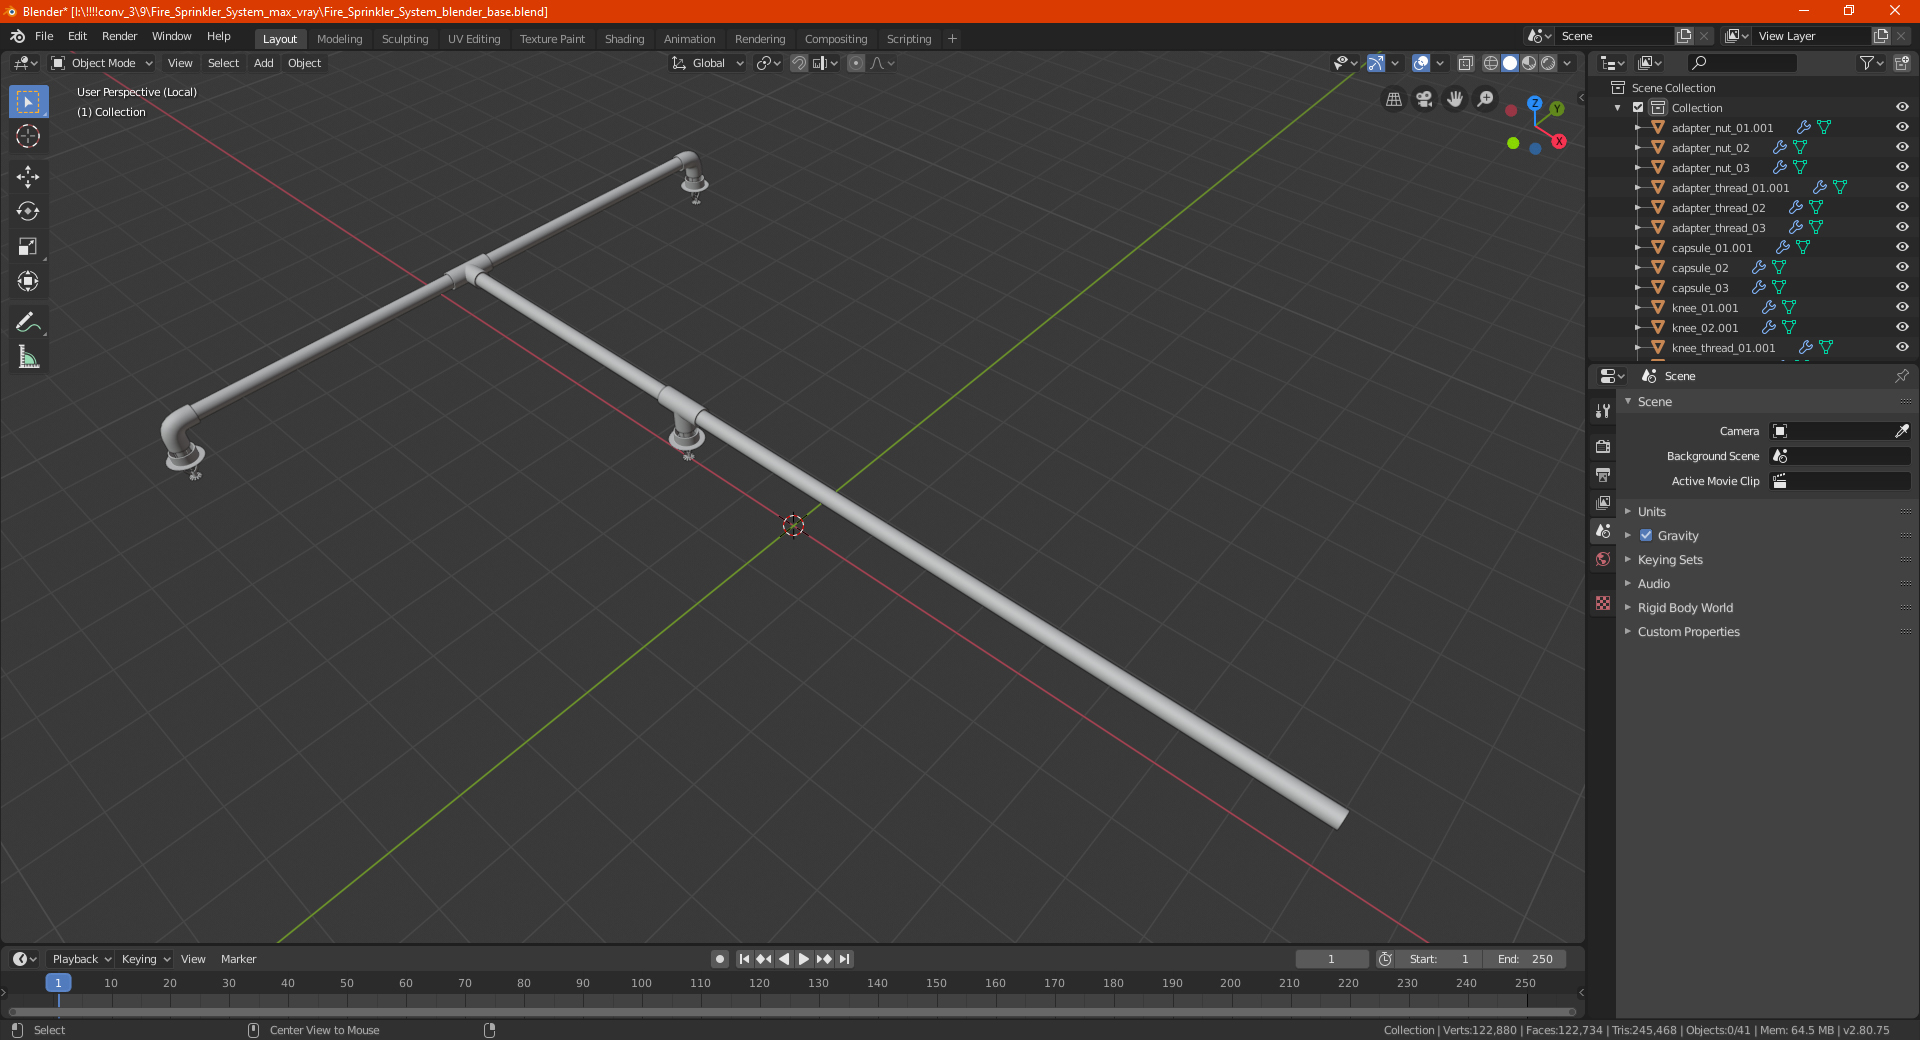Open the File menu
1920x1040 pixels.
(x=44, y=36)
